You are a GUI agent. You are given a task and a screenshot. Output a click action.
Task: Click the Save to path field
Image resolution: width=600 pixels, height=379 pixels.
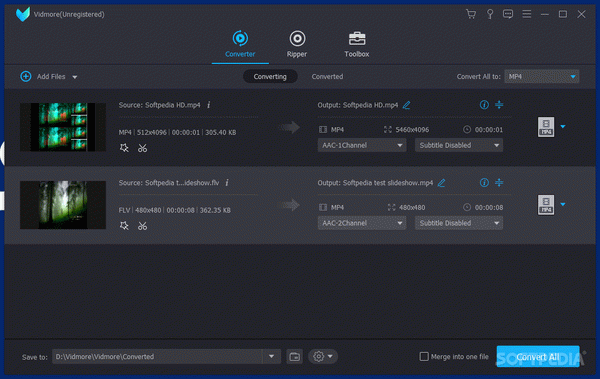click(157, 356)
